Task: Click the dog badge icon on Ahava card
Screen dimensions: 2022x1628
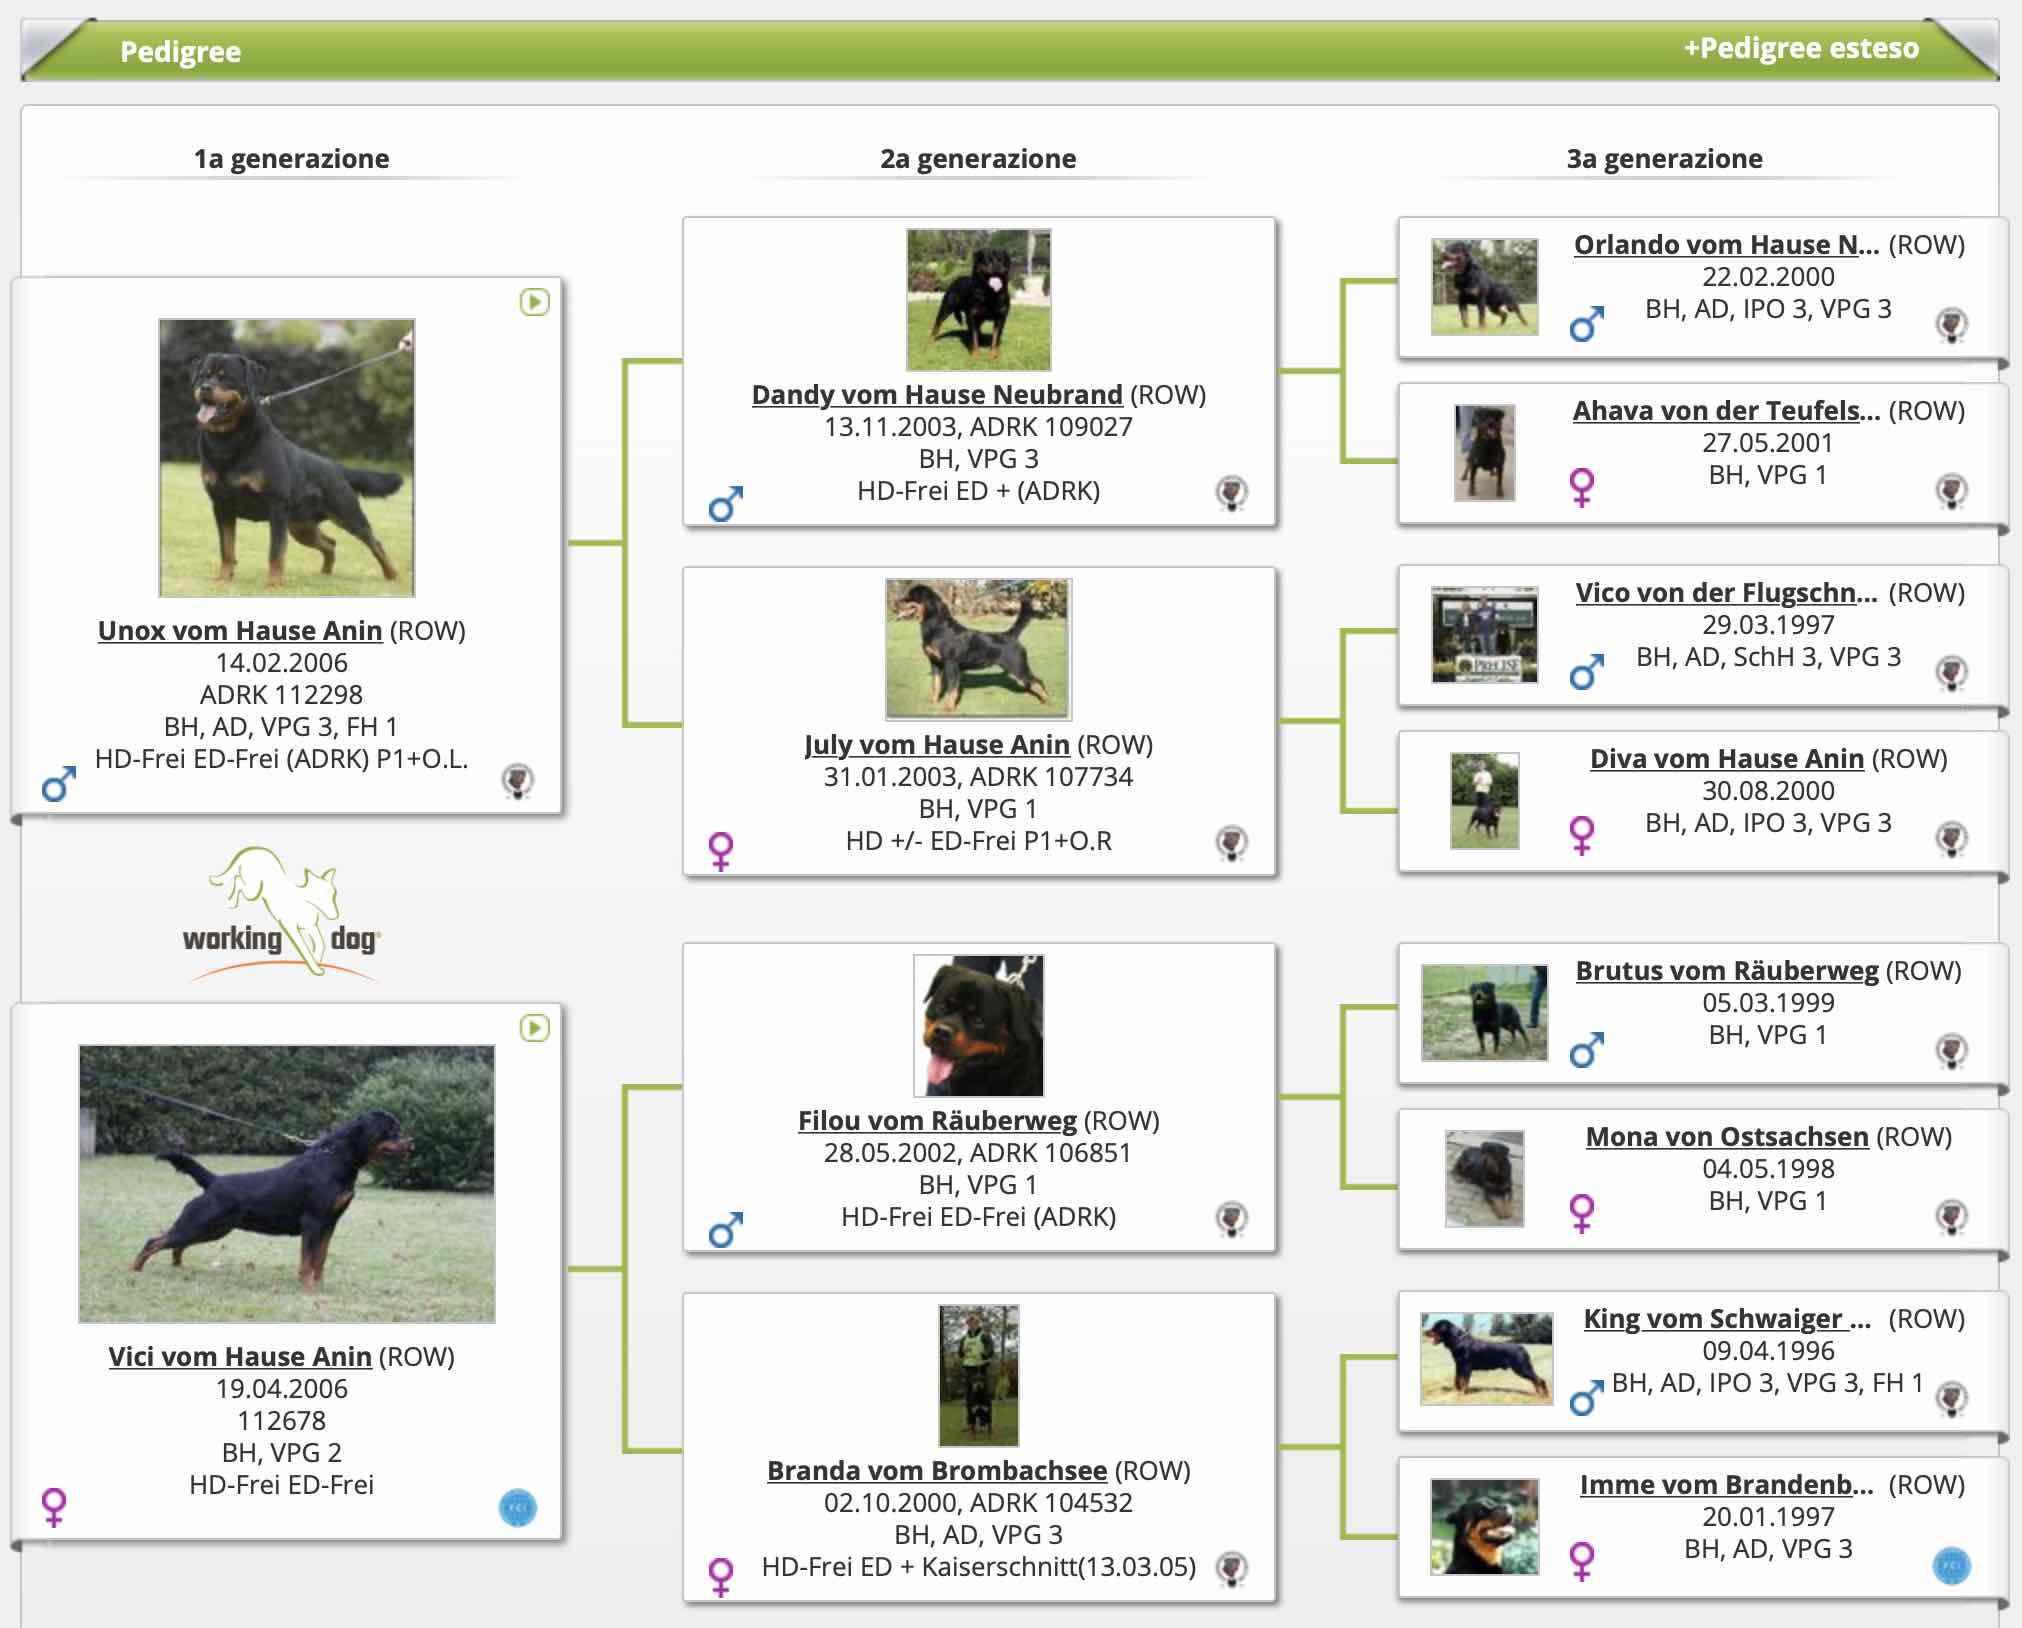Action: (x=1952, y=491)
